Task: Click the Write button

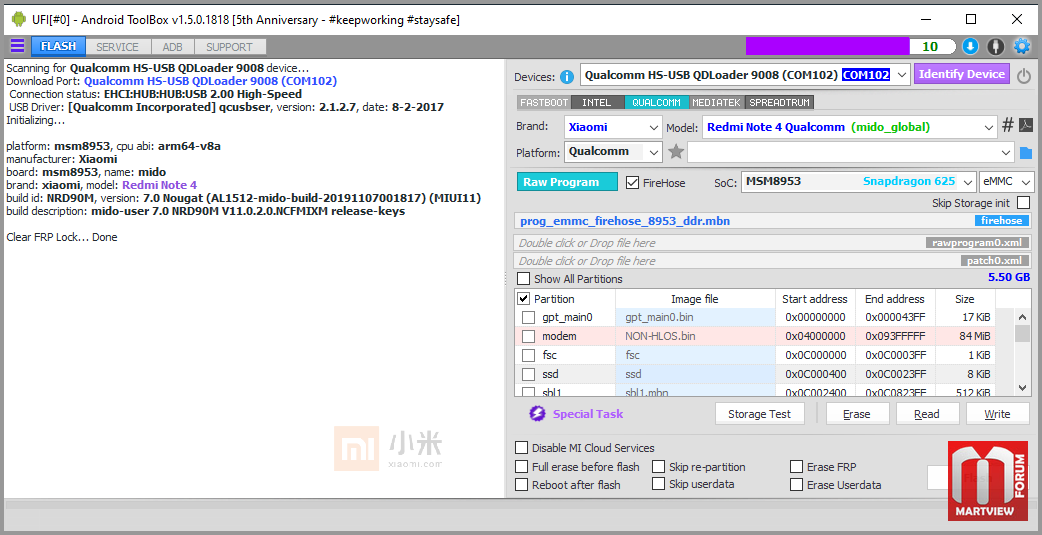Action: pyautogui.click(x=997, y=414)
